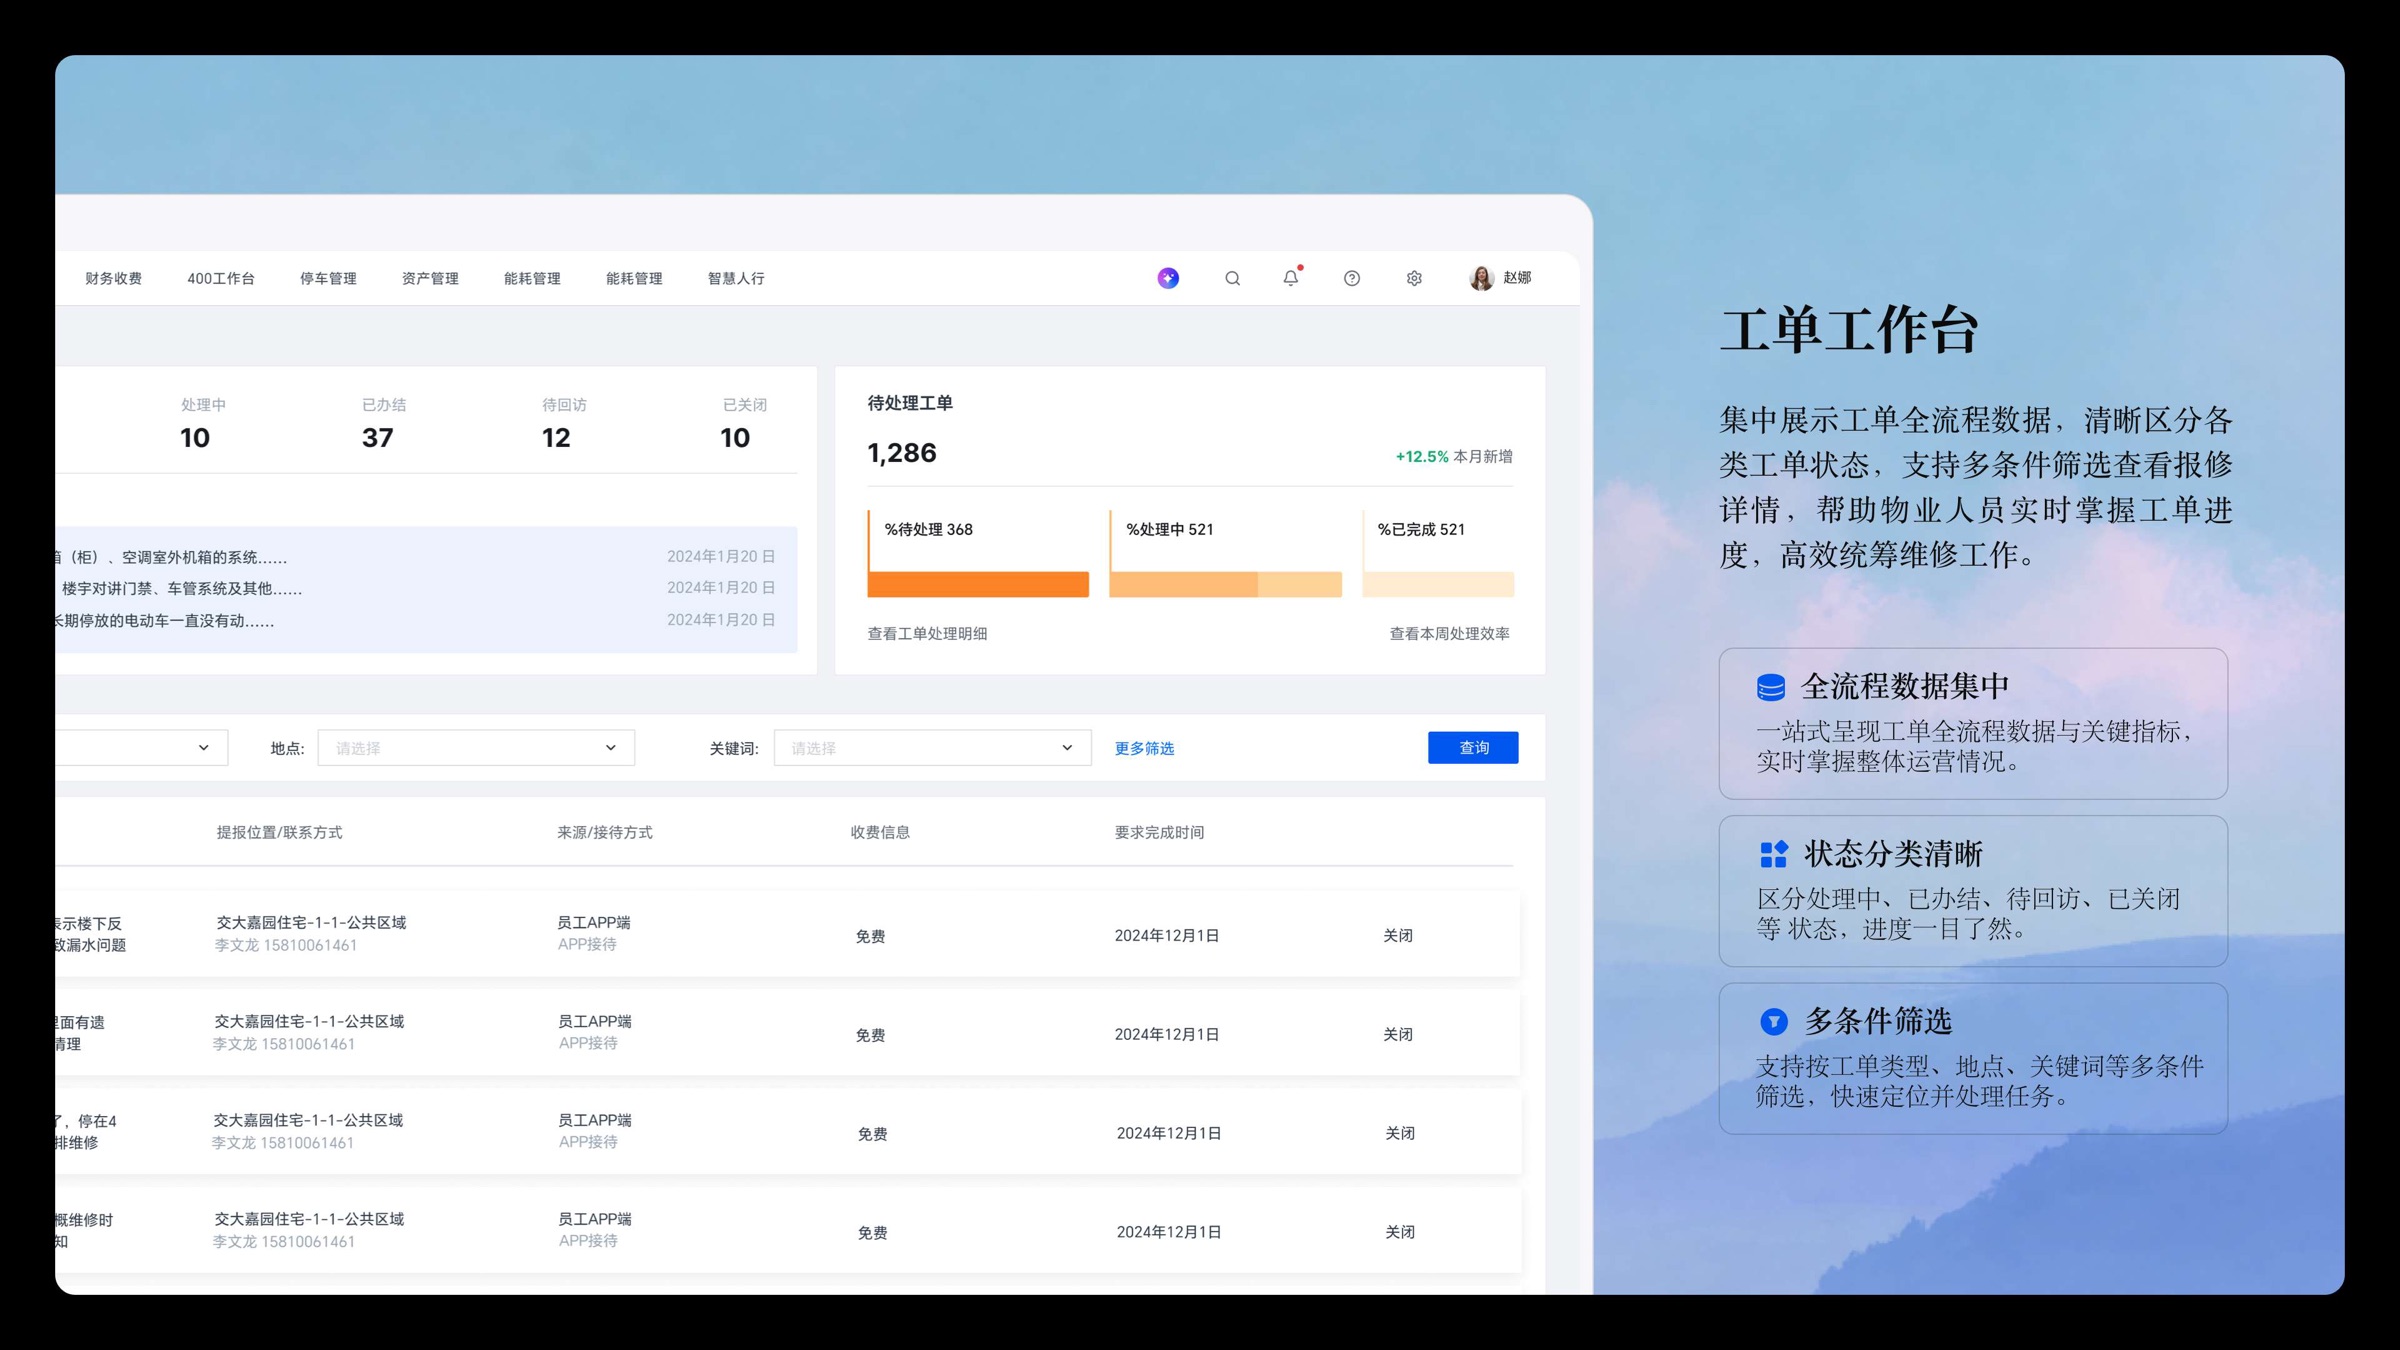Image resolution: width=2400 pixels, height=1350 pixels.
Task: Open the first 能耗管理 menu item
Action: click(x=532, y=278)
